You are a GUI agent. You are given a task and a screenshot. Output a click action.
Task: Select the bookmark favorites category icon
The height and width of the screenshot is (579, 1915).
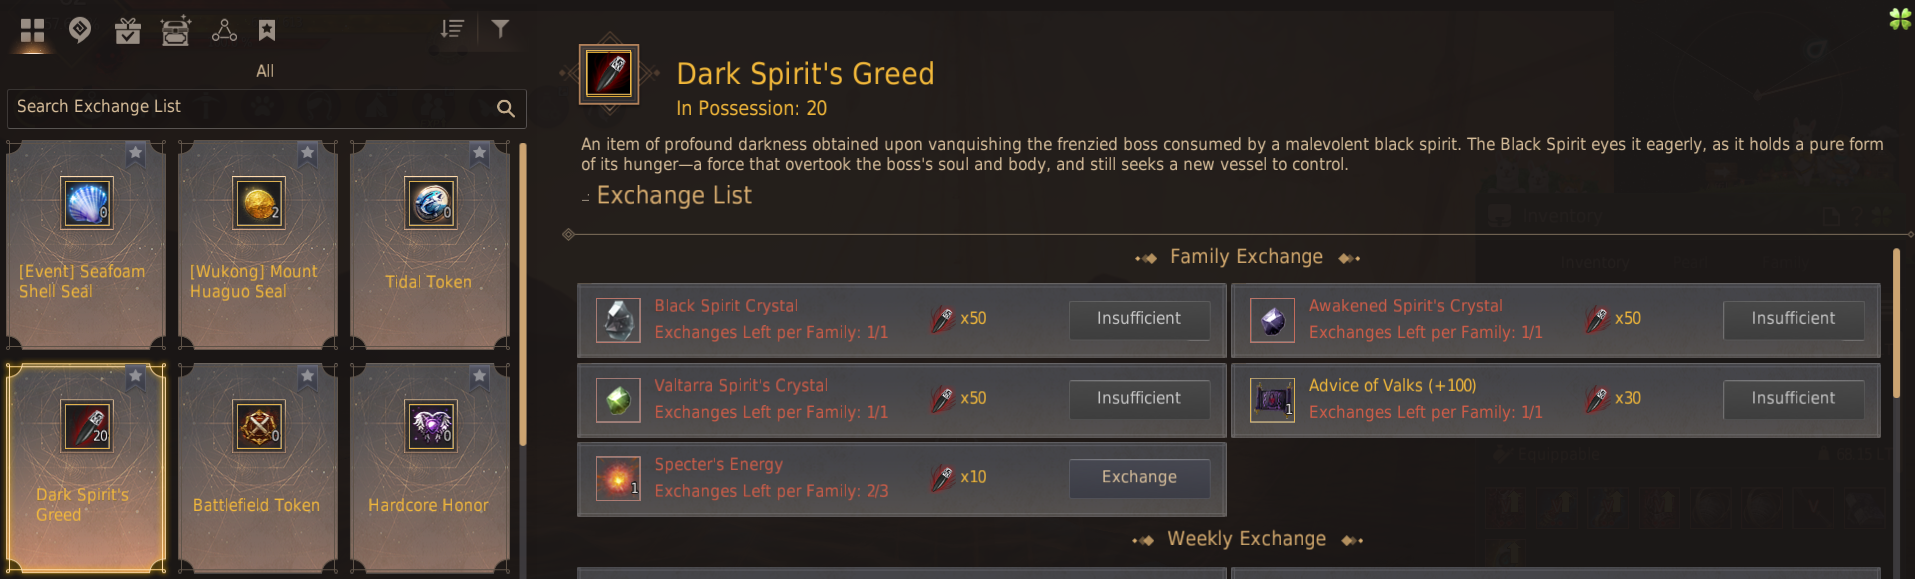pos(267,30)
